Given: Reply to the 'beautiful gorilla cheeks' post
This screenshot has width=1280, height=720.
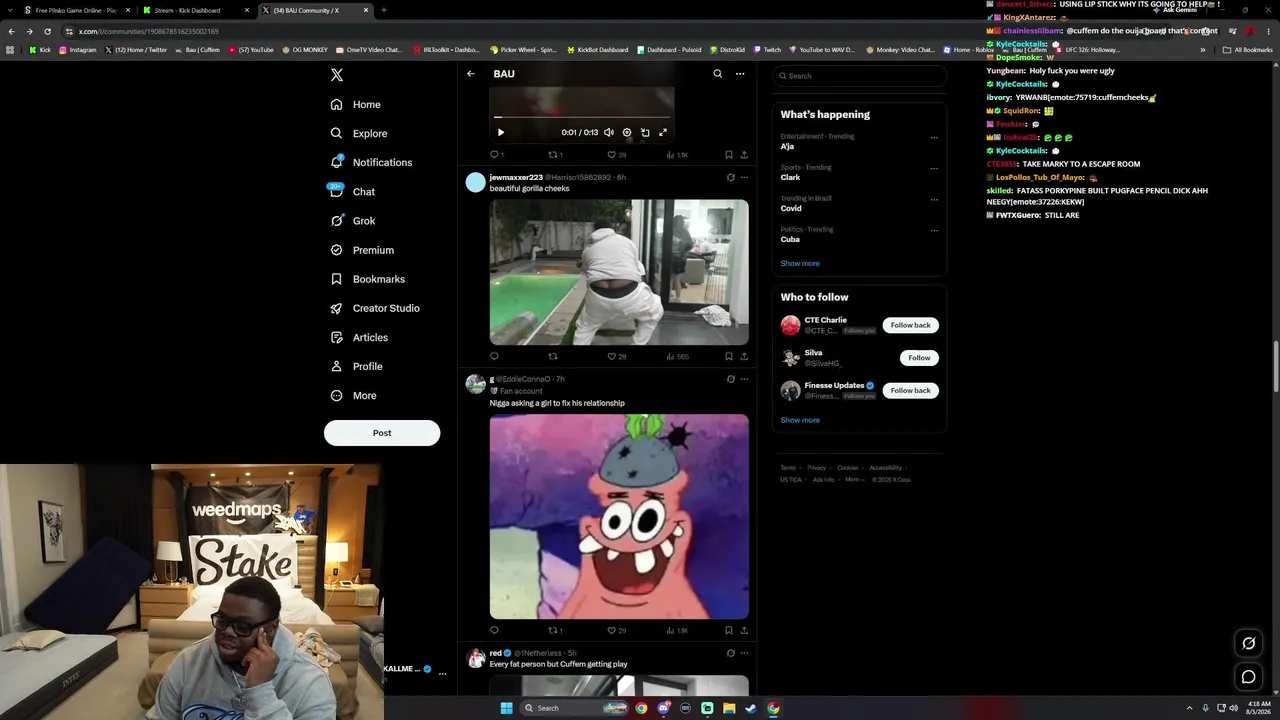Looking at the screenshot, I should (x=494, y=356).
